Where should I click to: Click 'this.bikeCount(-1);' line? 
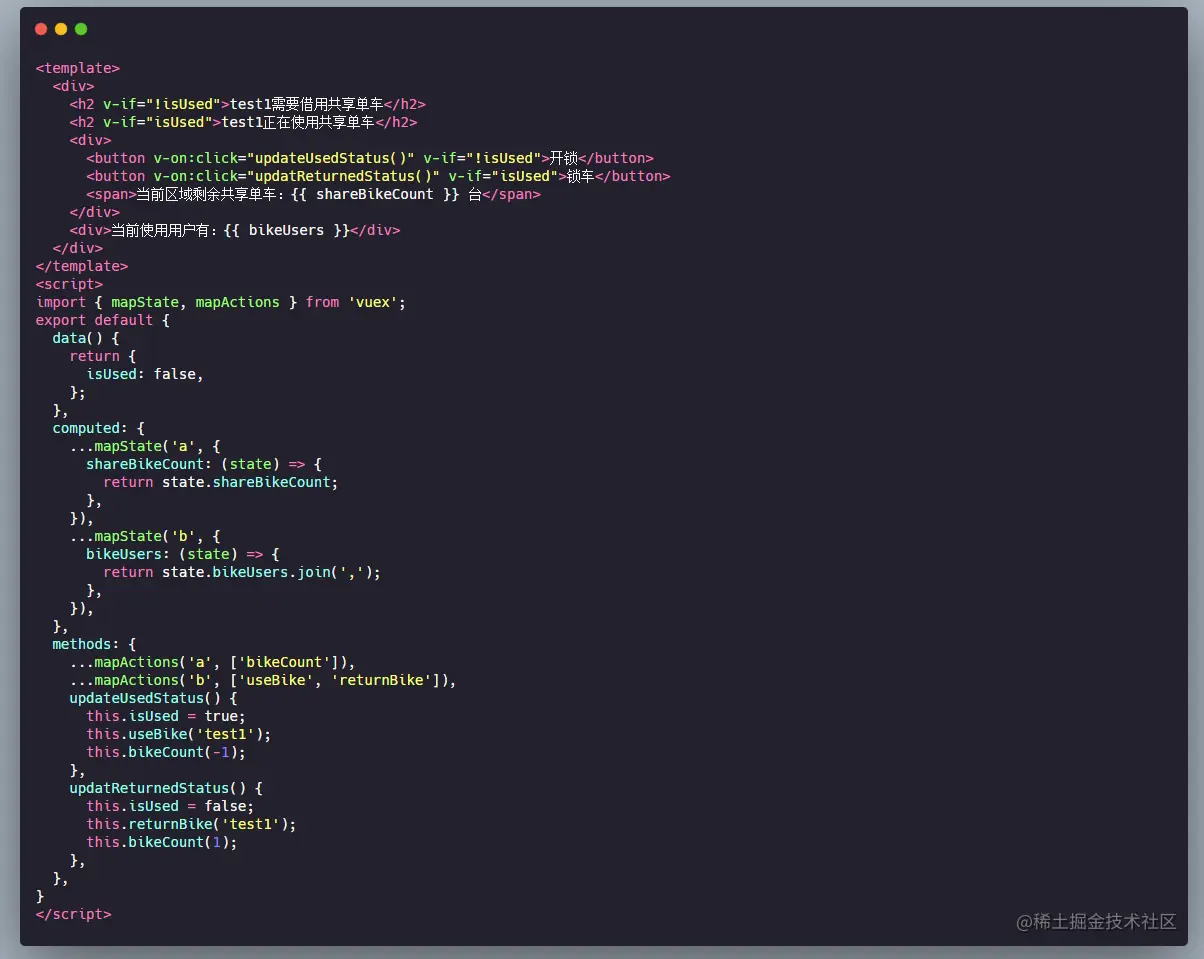pyautogui.click(x=166, y=752)
